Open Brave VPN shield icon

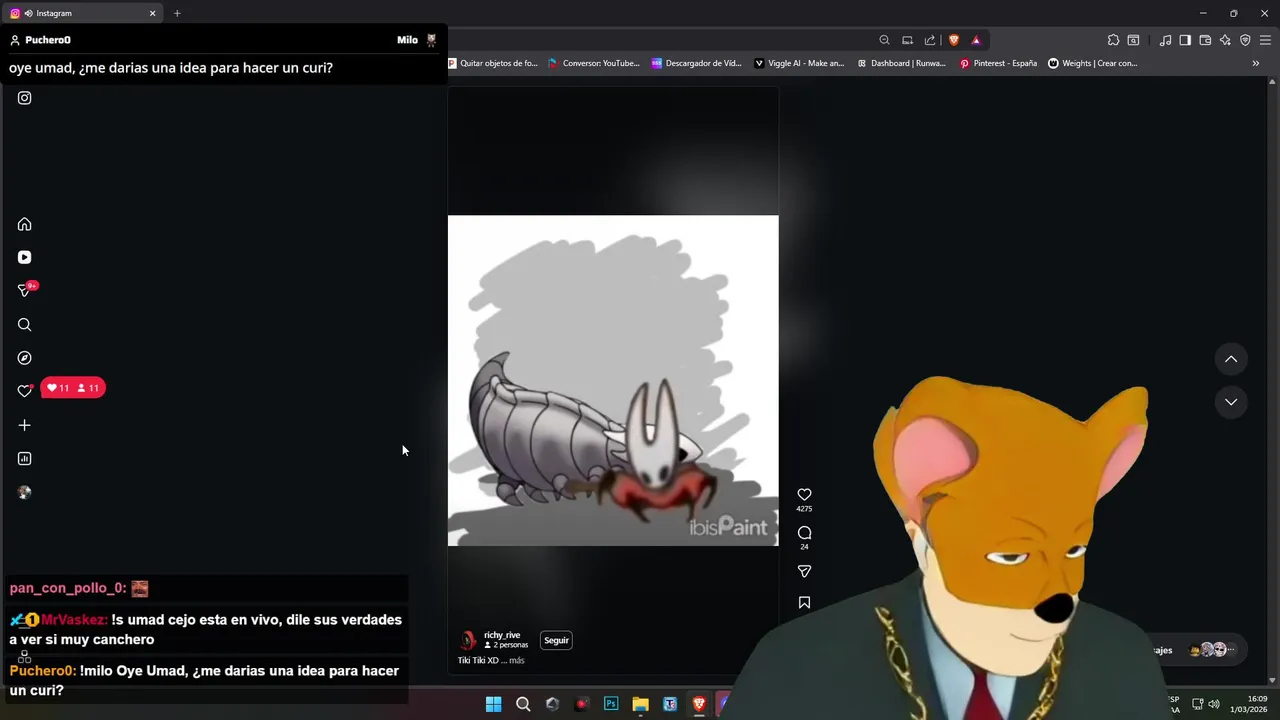click(1245, 40)
